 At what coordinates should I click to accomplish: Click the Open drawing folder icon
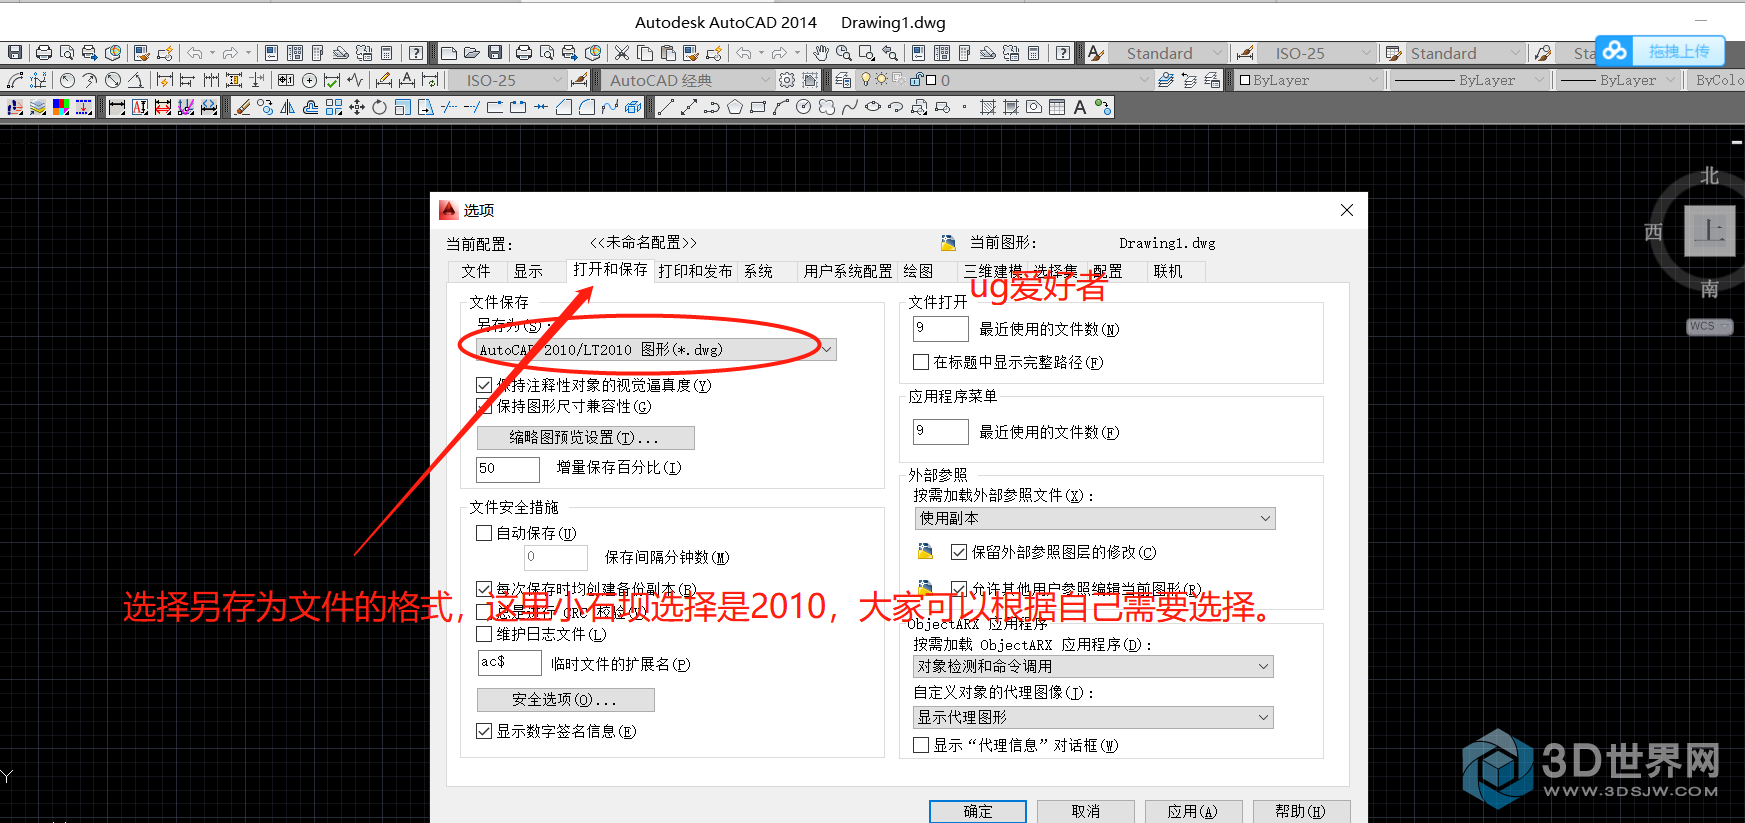472,53
